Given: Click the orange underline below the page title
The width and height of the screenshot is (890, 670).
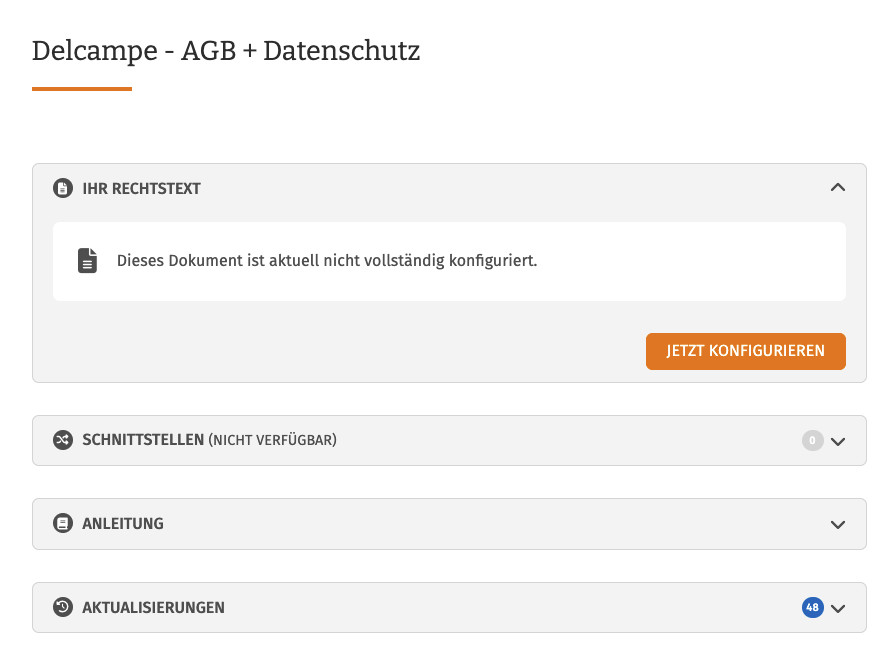Looking at the screenshot, I should (x=82, y=89).
